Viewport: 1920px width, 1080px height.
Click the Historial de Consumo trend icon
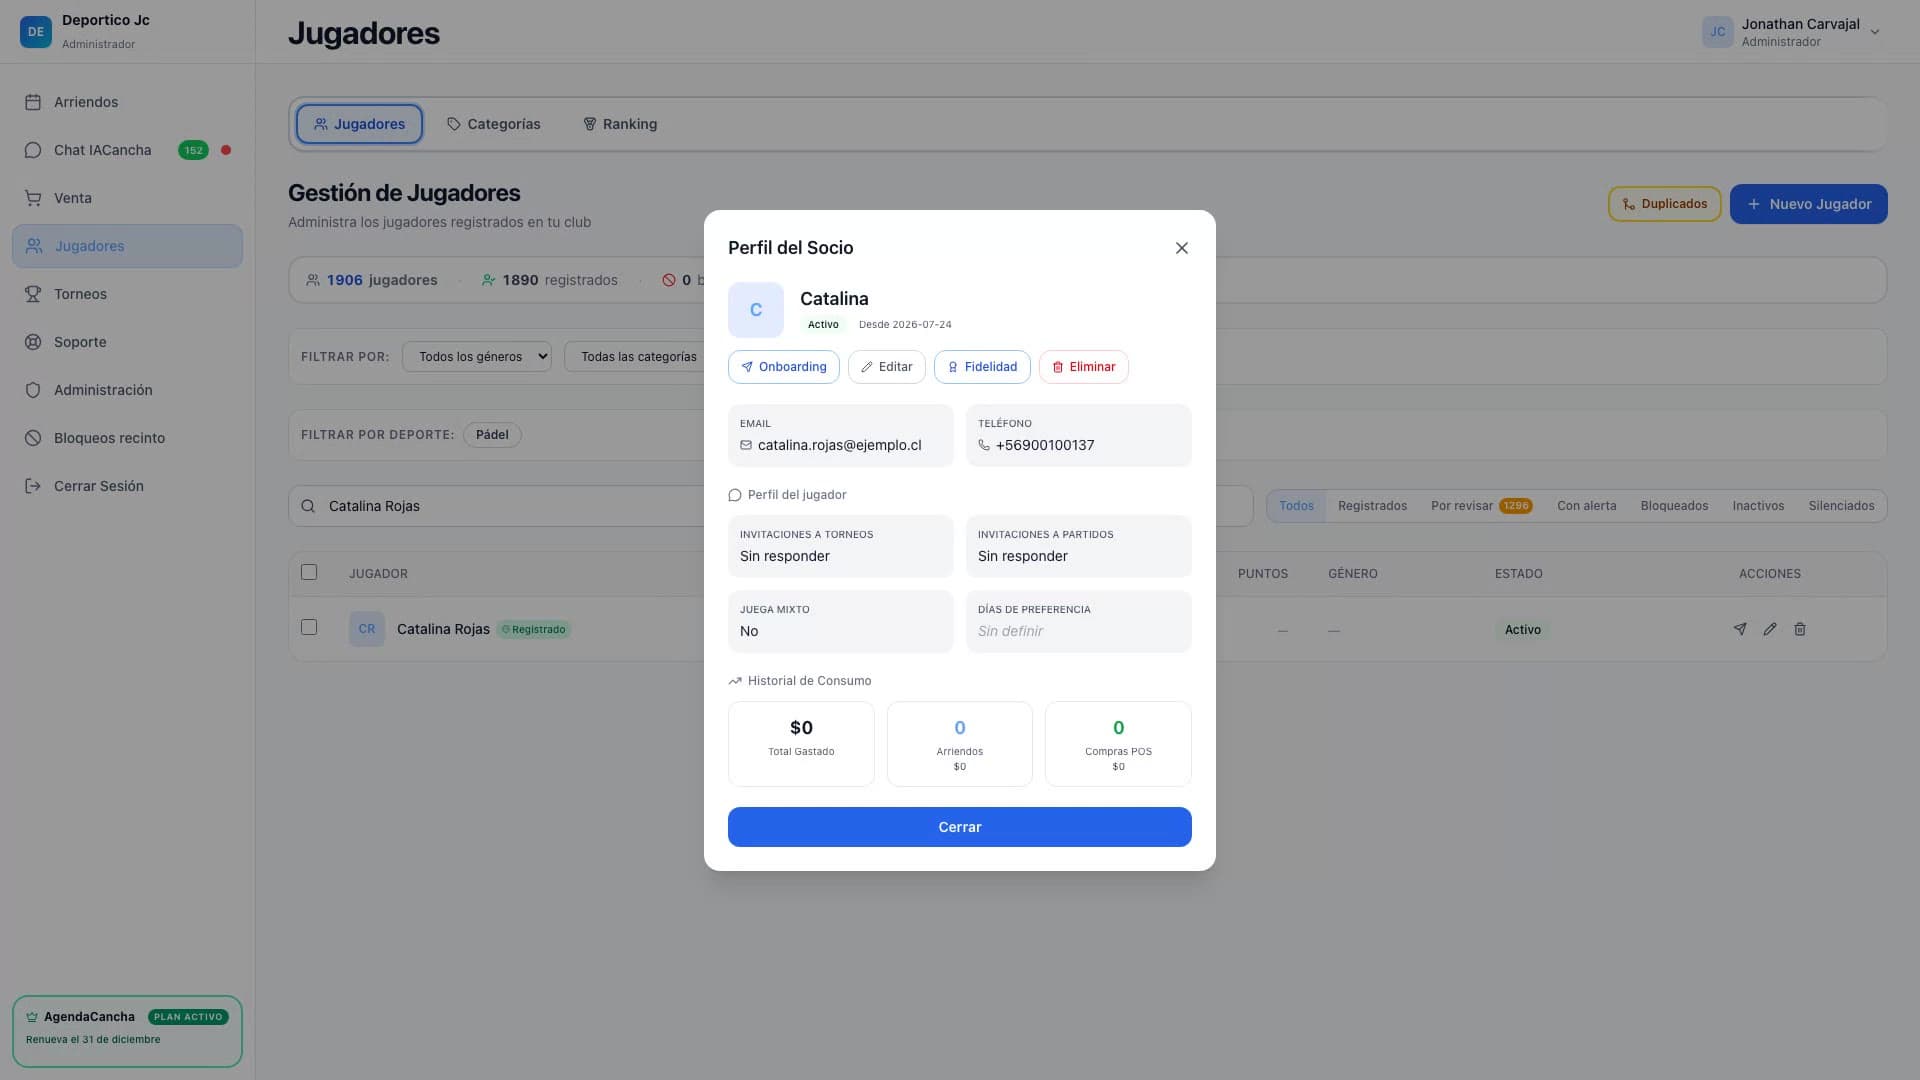click(735, 681)
